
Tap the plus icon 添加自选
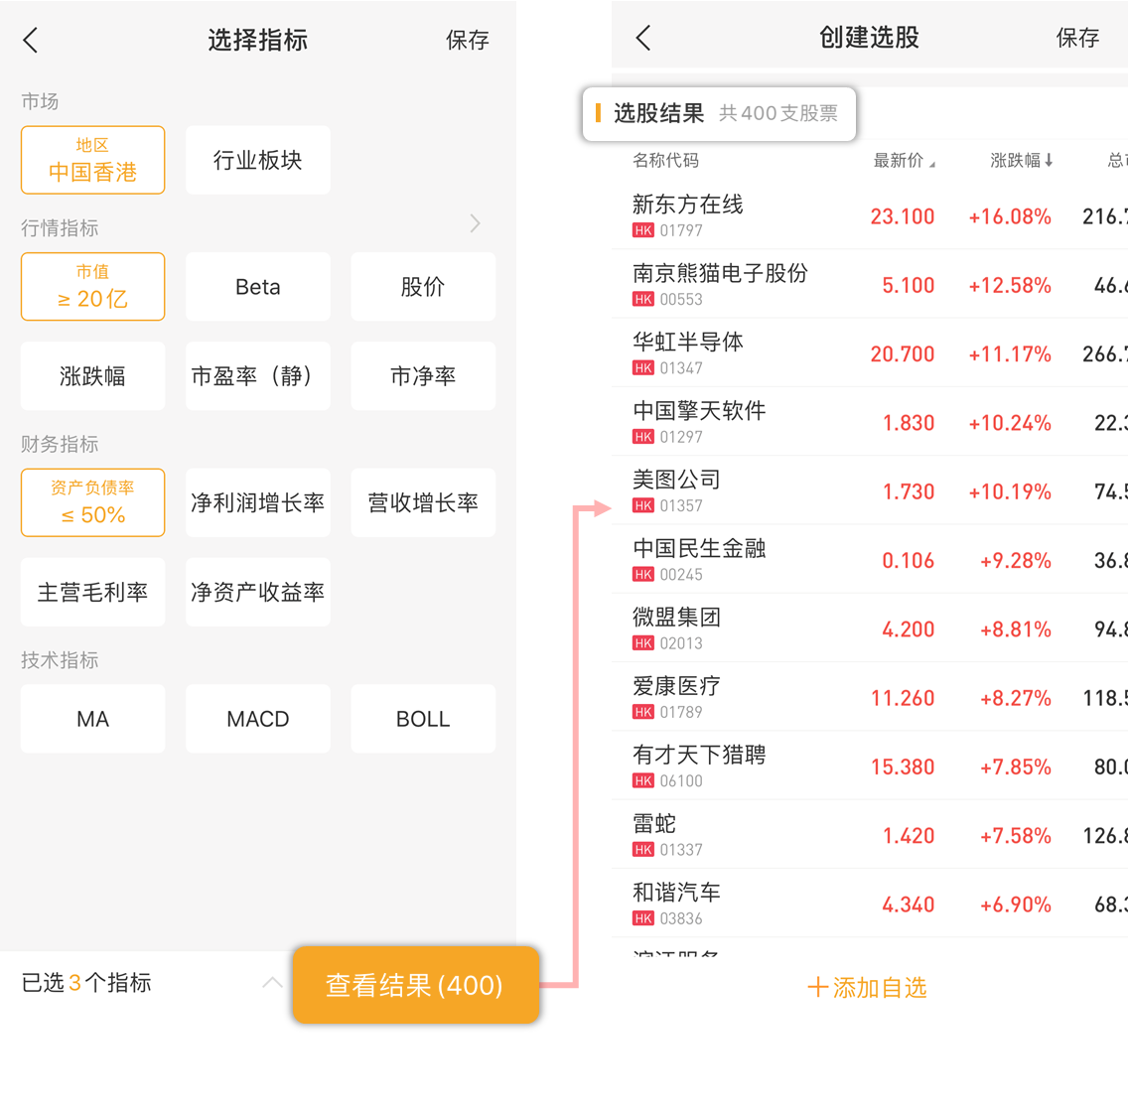click(817, 988)
